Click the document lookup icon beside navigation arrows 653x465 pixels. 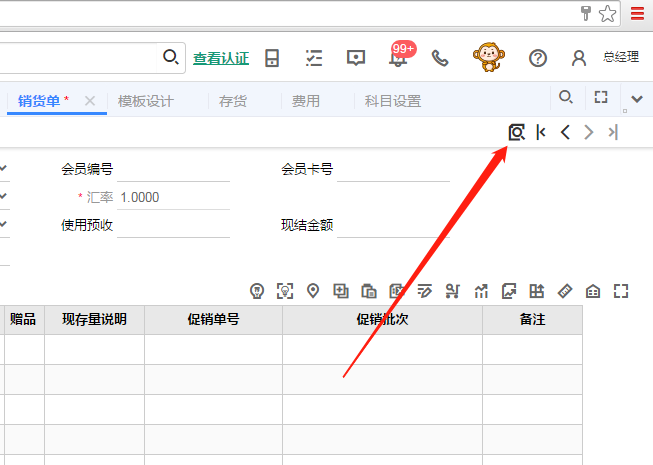click(517, 132)
